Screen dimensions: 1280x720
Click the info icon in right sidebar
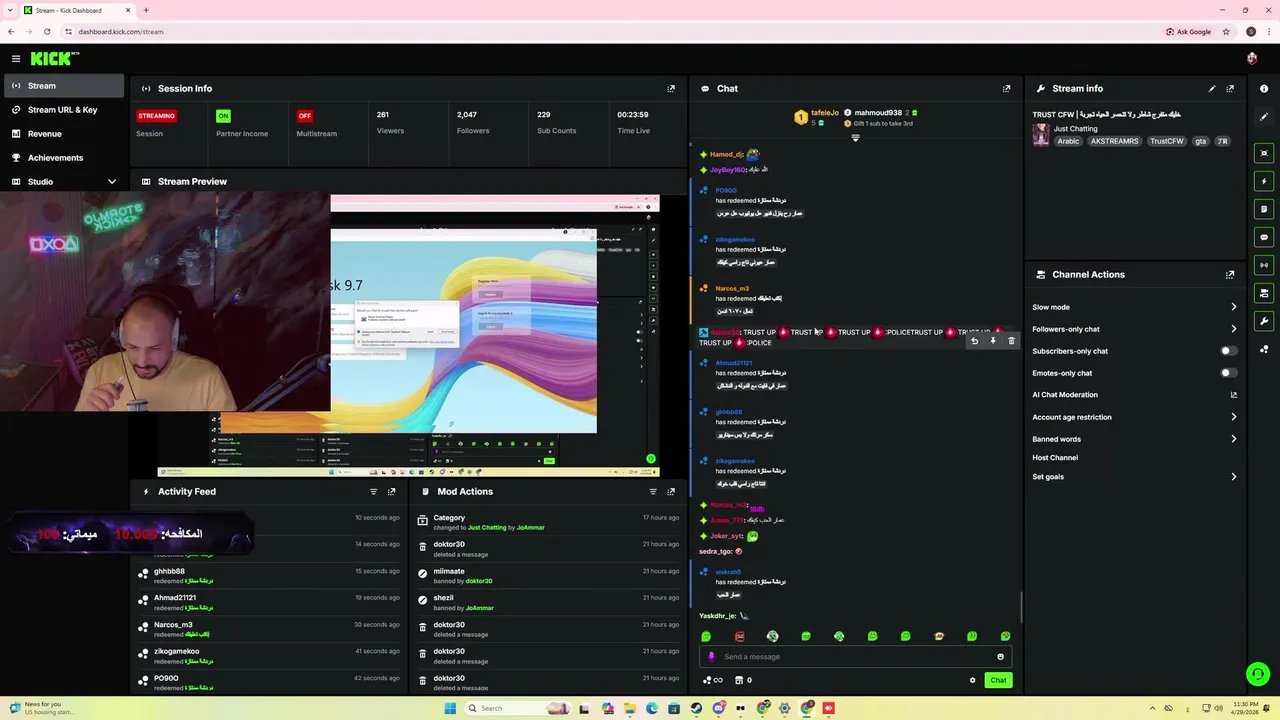tap(1264, 89)
